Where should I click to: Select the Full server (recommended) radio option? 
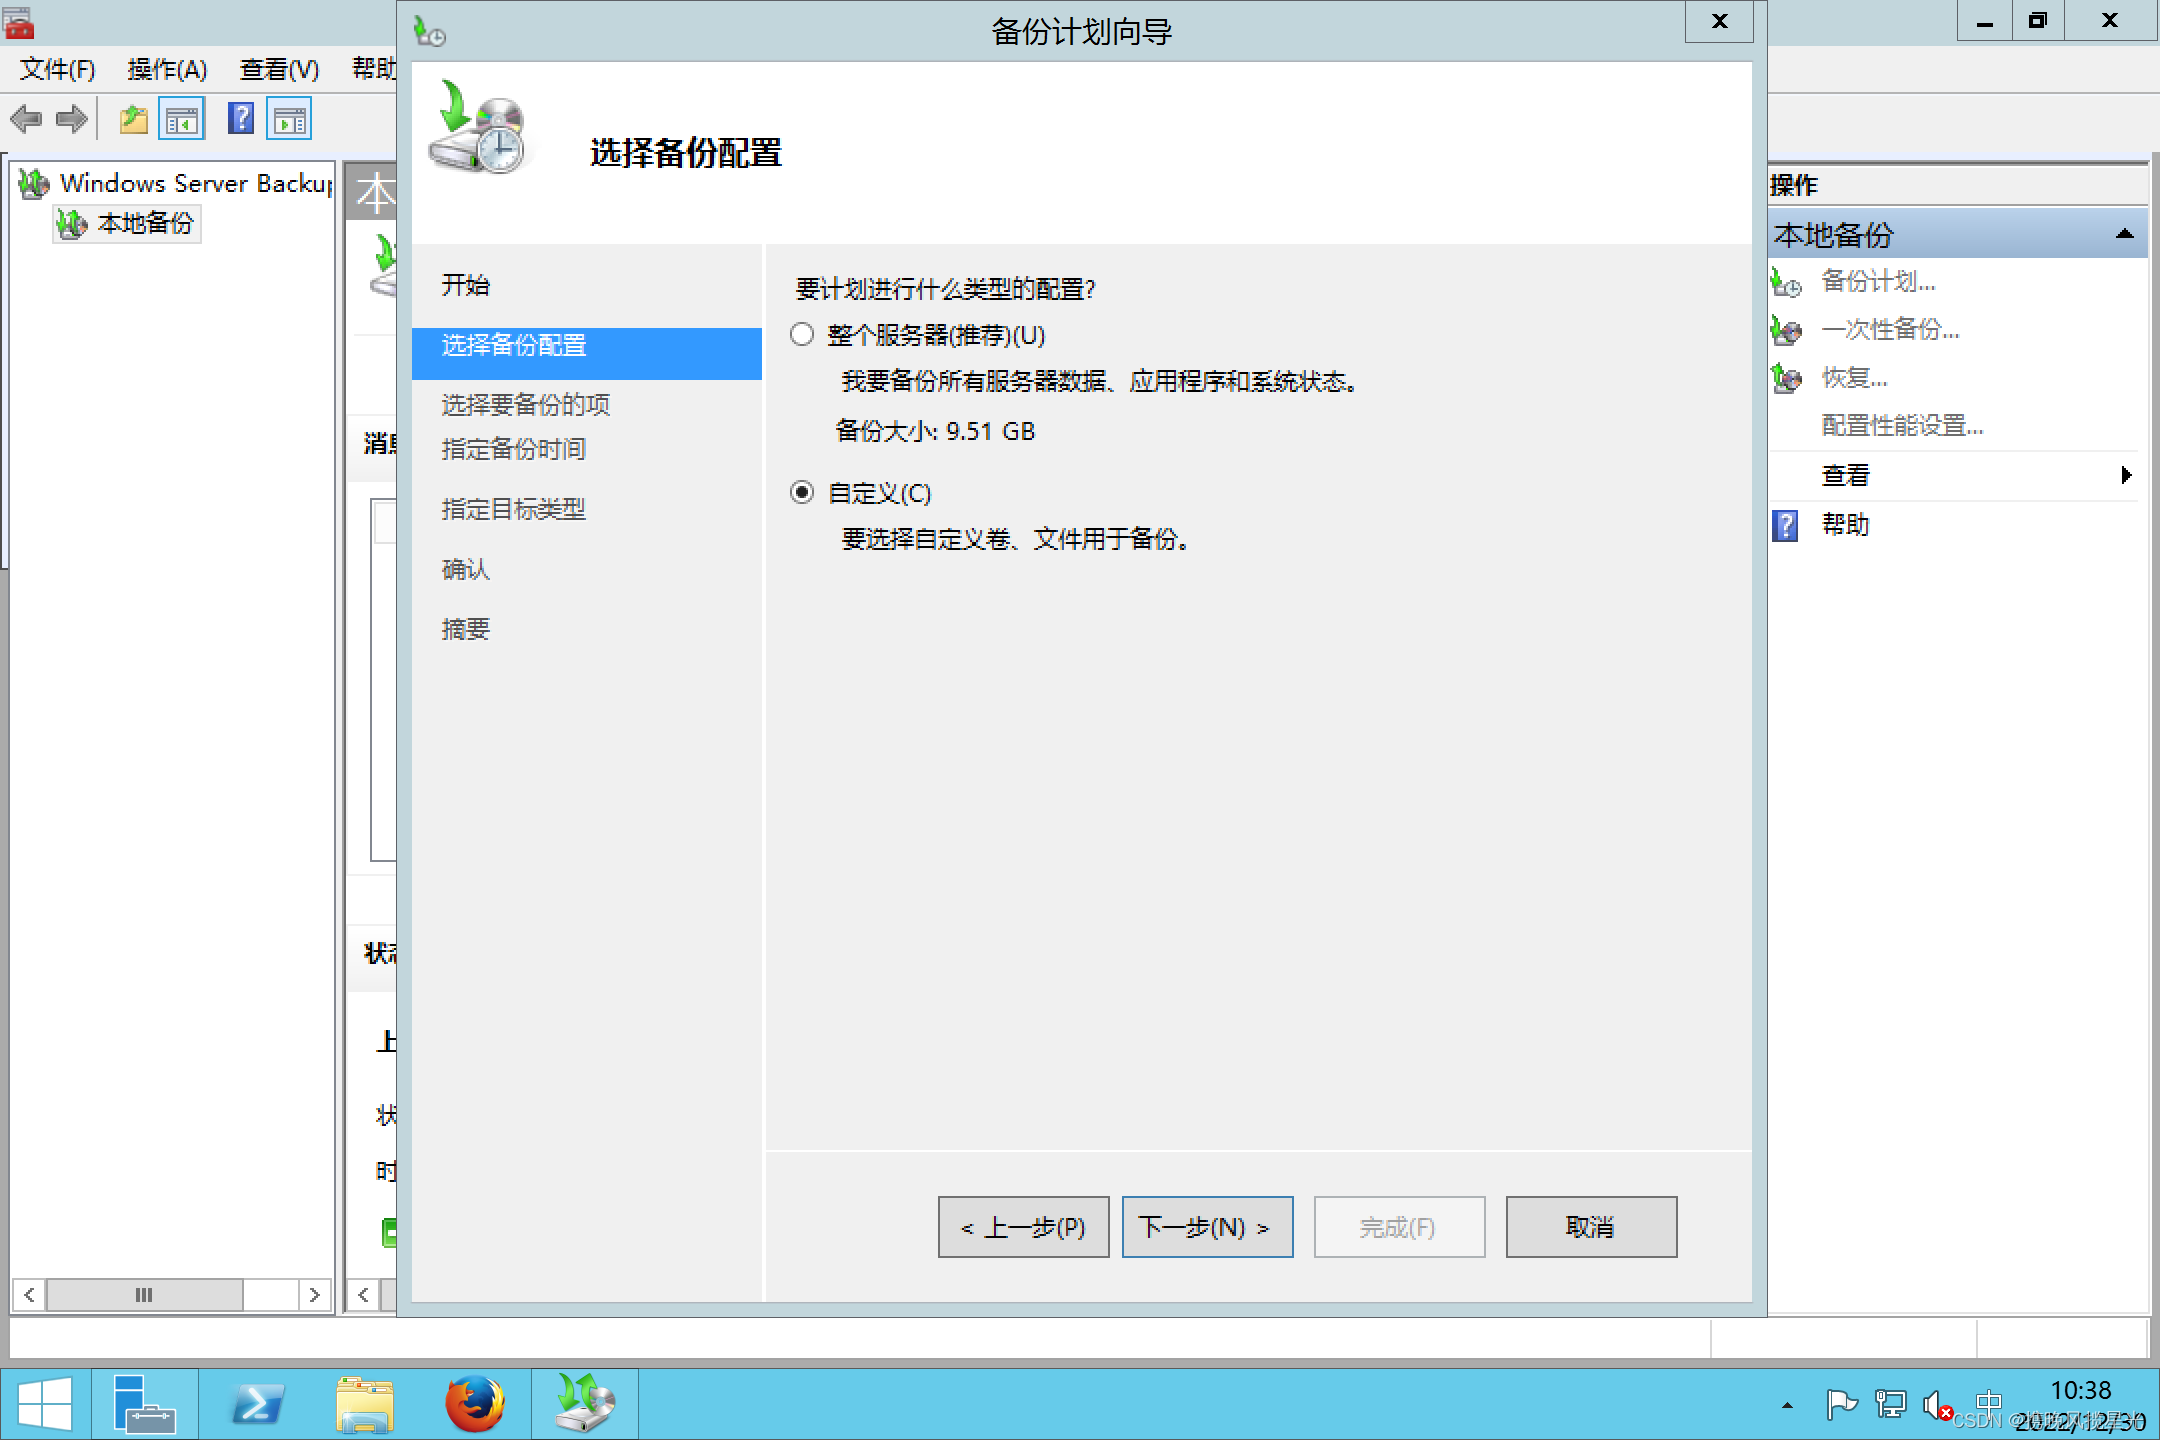coord(802,335)
